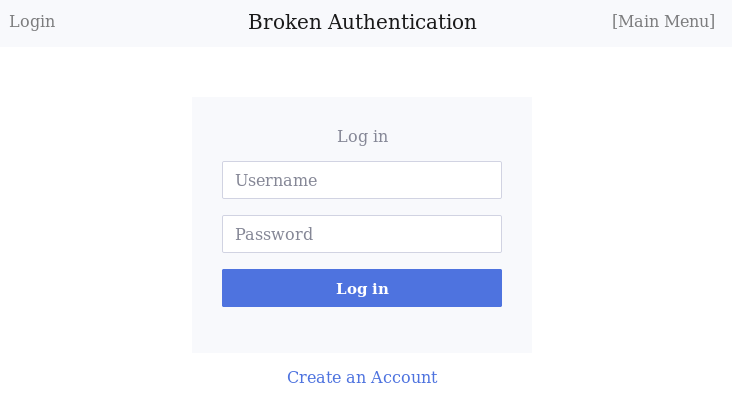Focus the Username text box
732x409 pixels.
(x=361, y=180)
